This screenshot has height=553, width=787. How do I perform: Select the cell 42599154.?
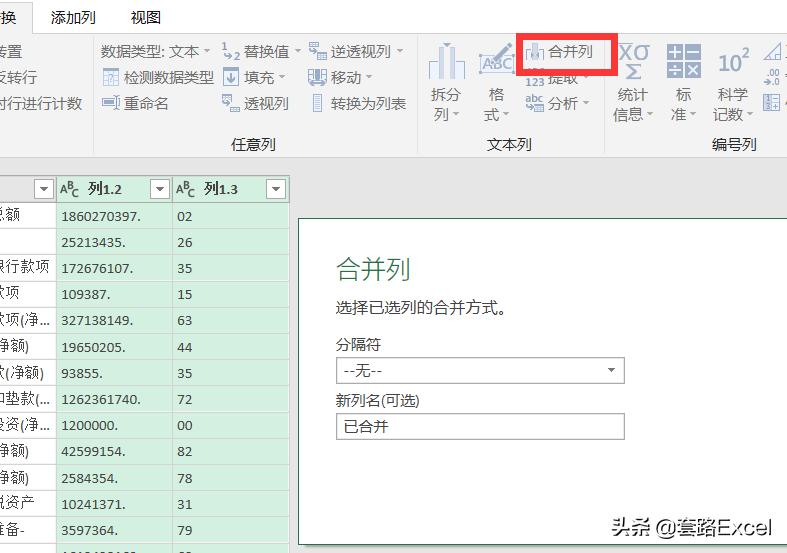[114, 452]
